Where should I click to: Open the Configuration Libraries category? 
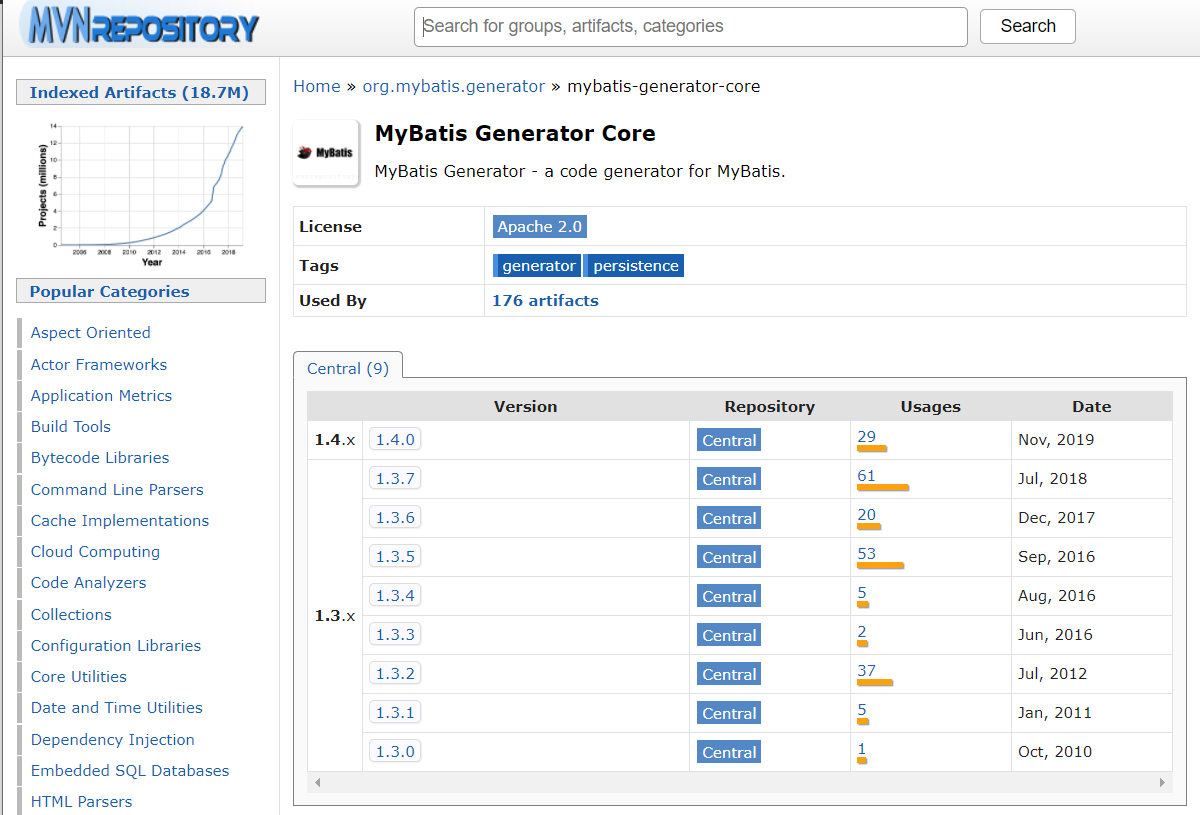coord(116,646)
